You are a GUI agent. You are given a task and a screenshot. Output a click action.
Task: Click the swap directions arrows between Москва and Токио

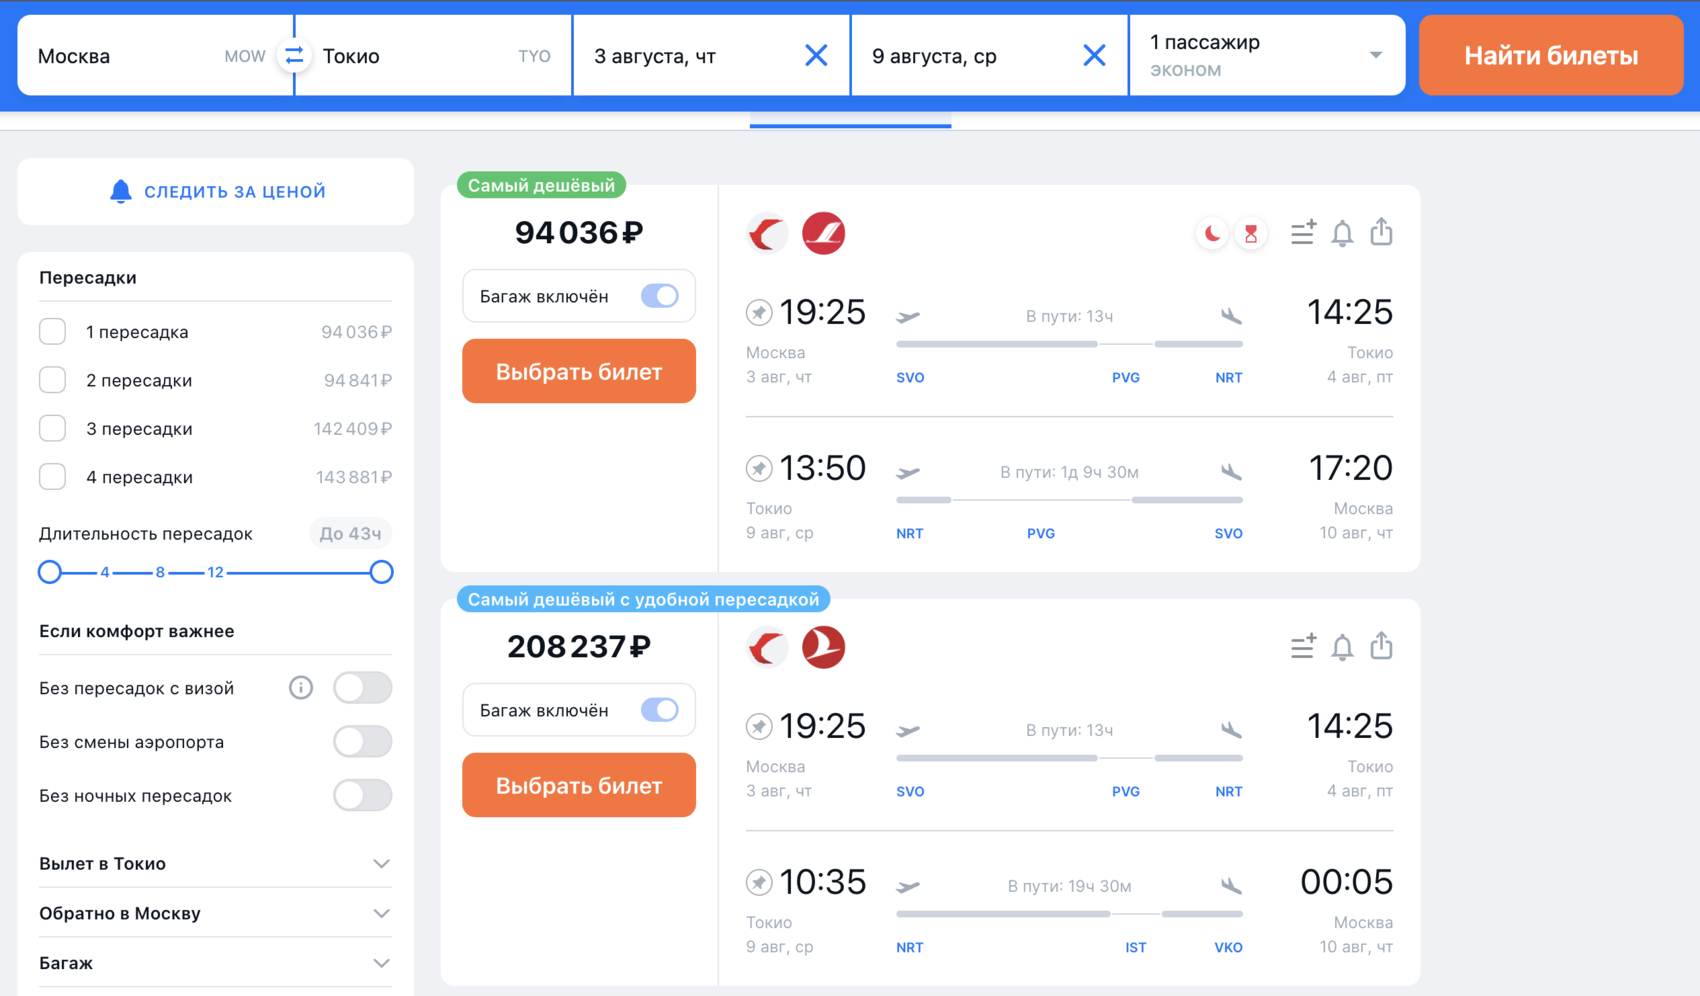click(x=293, y=56)
